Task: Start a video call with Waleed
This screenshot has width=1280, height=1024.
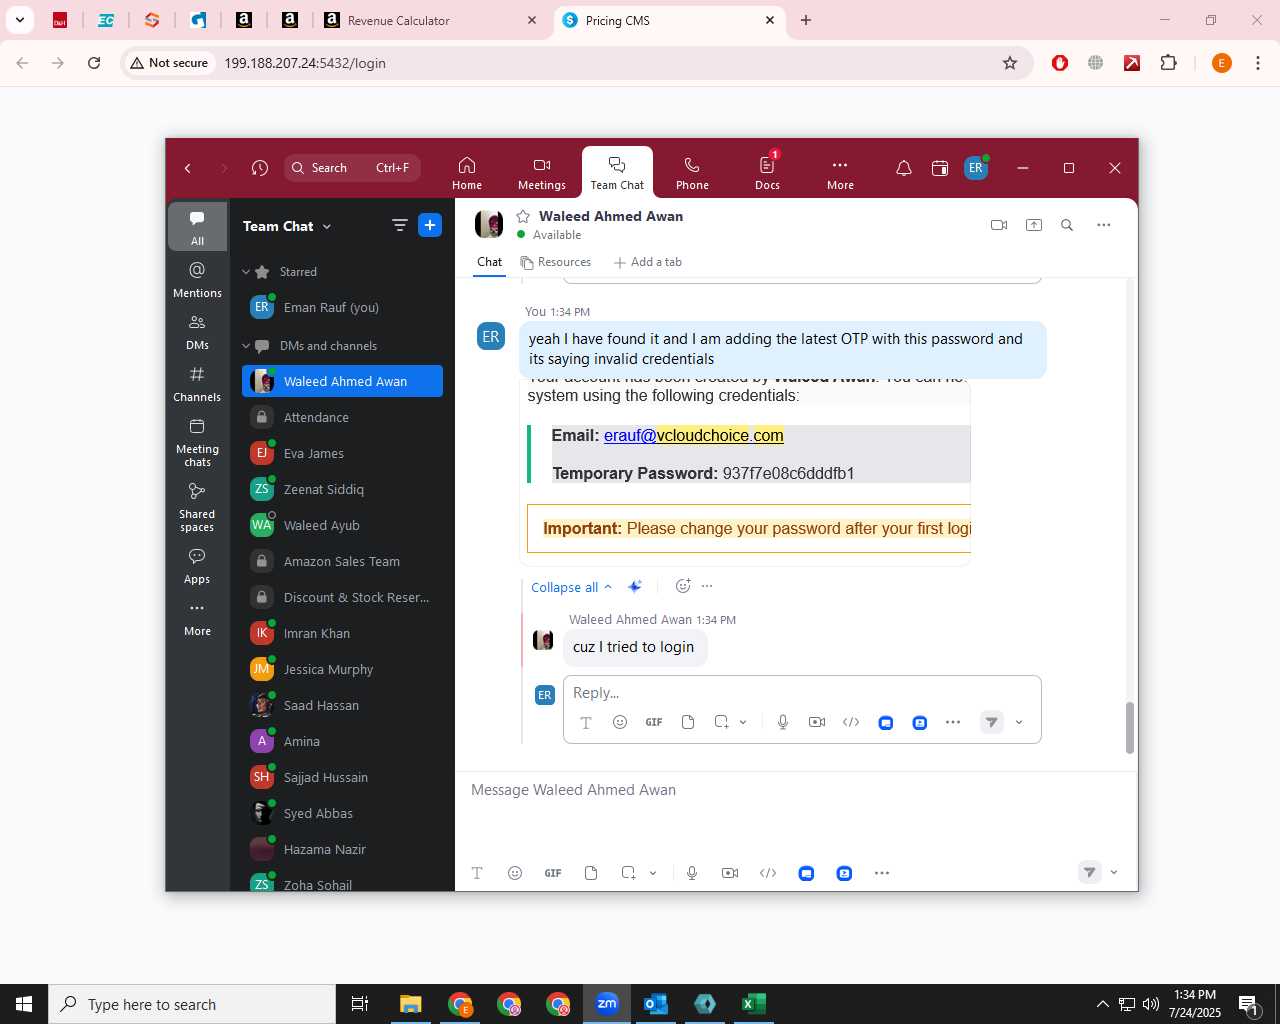Action: pos(999,225)
